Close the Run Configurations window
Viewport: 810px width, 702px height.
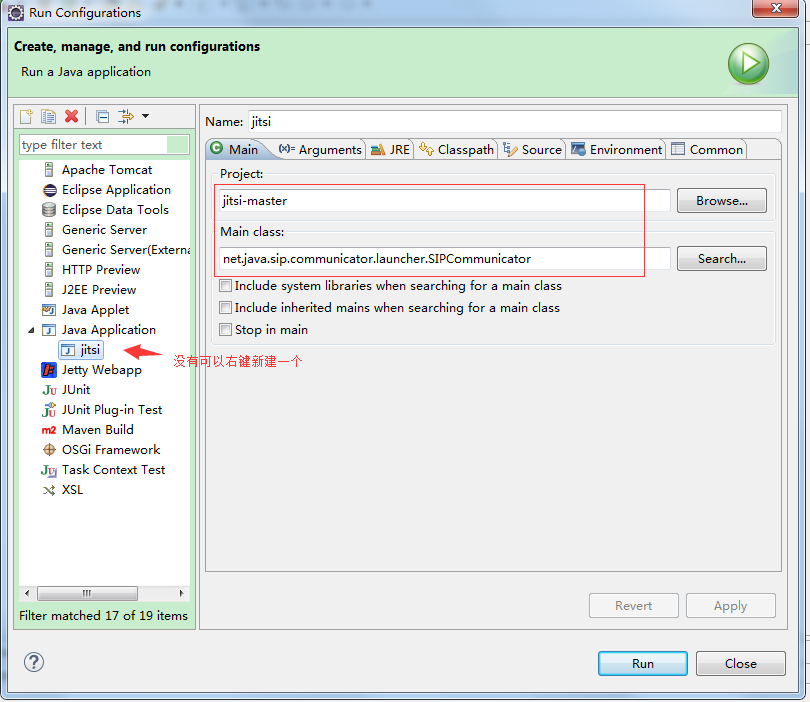coord(775,8)
